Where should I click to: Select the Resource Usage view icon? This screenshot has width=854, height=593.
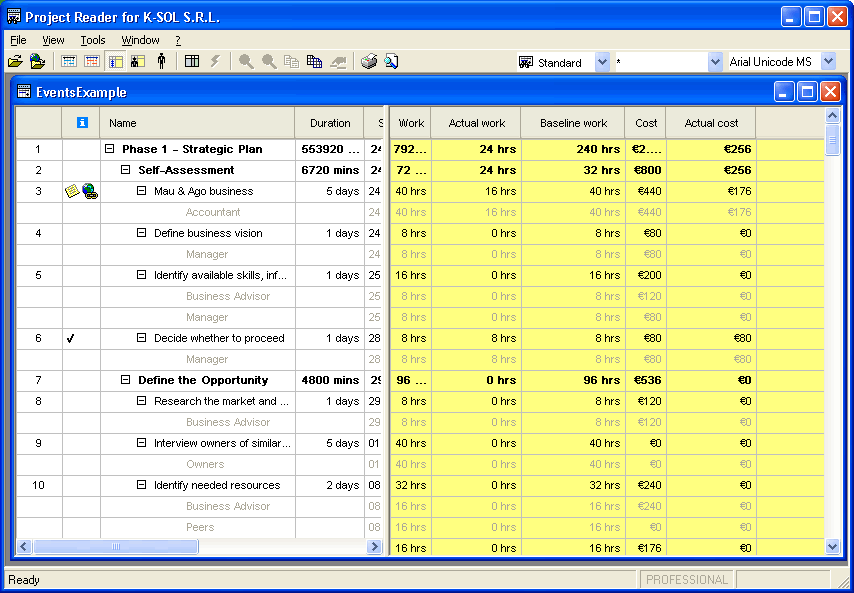[138, 62]
